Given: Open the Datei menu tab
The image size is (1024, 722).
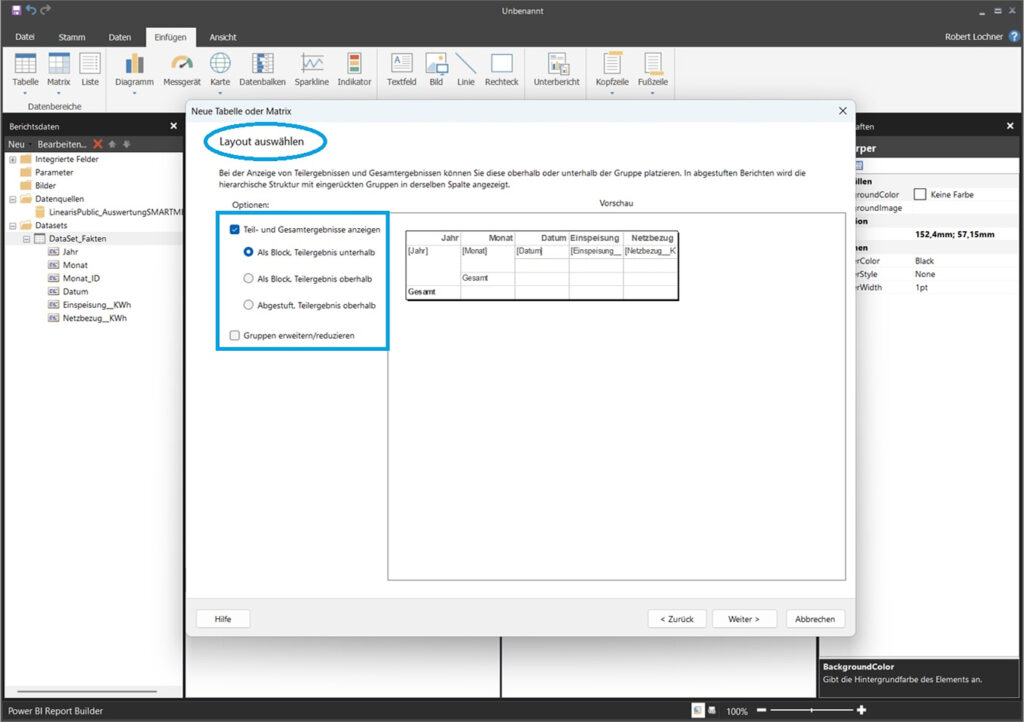Looking at the screenshot, I should click(x=25, y=37).
